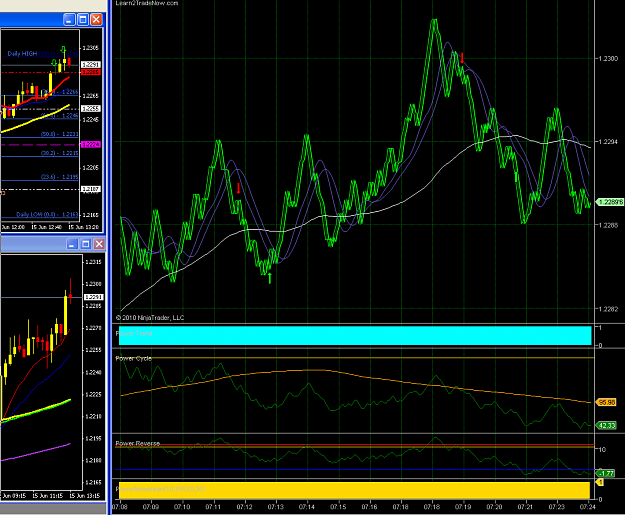Viewport: 625px width, 515px height.
Task: Click the 1.2294 price axis label
Action: pyautogui.click(x=609, y=142)
